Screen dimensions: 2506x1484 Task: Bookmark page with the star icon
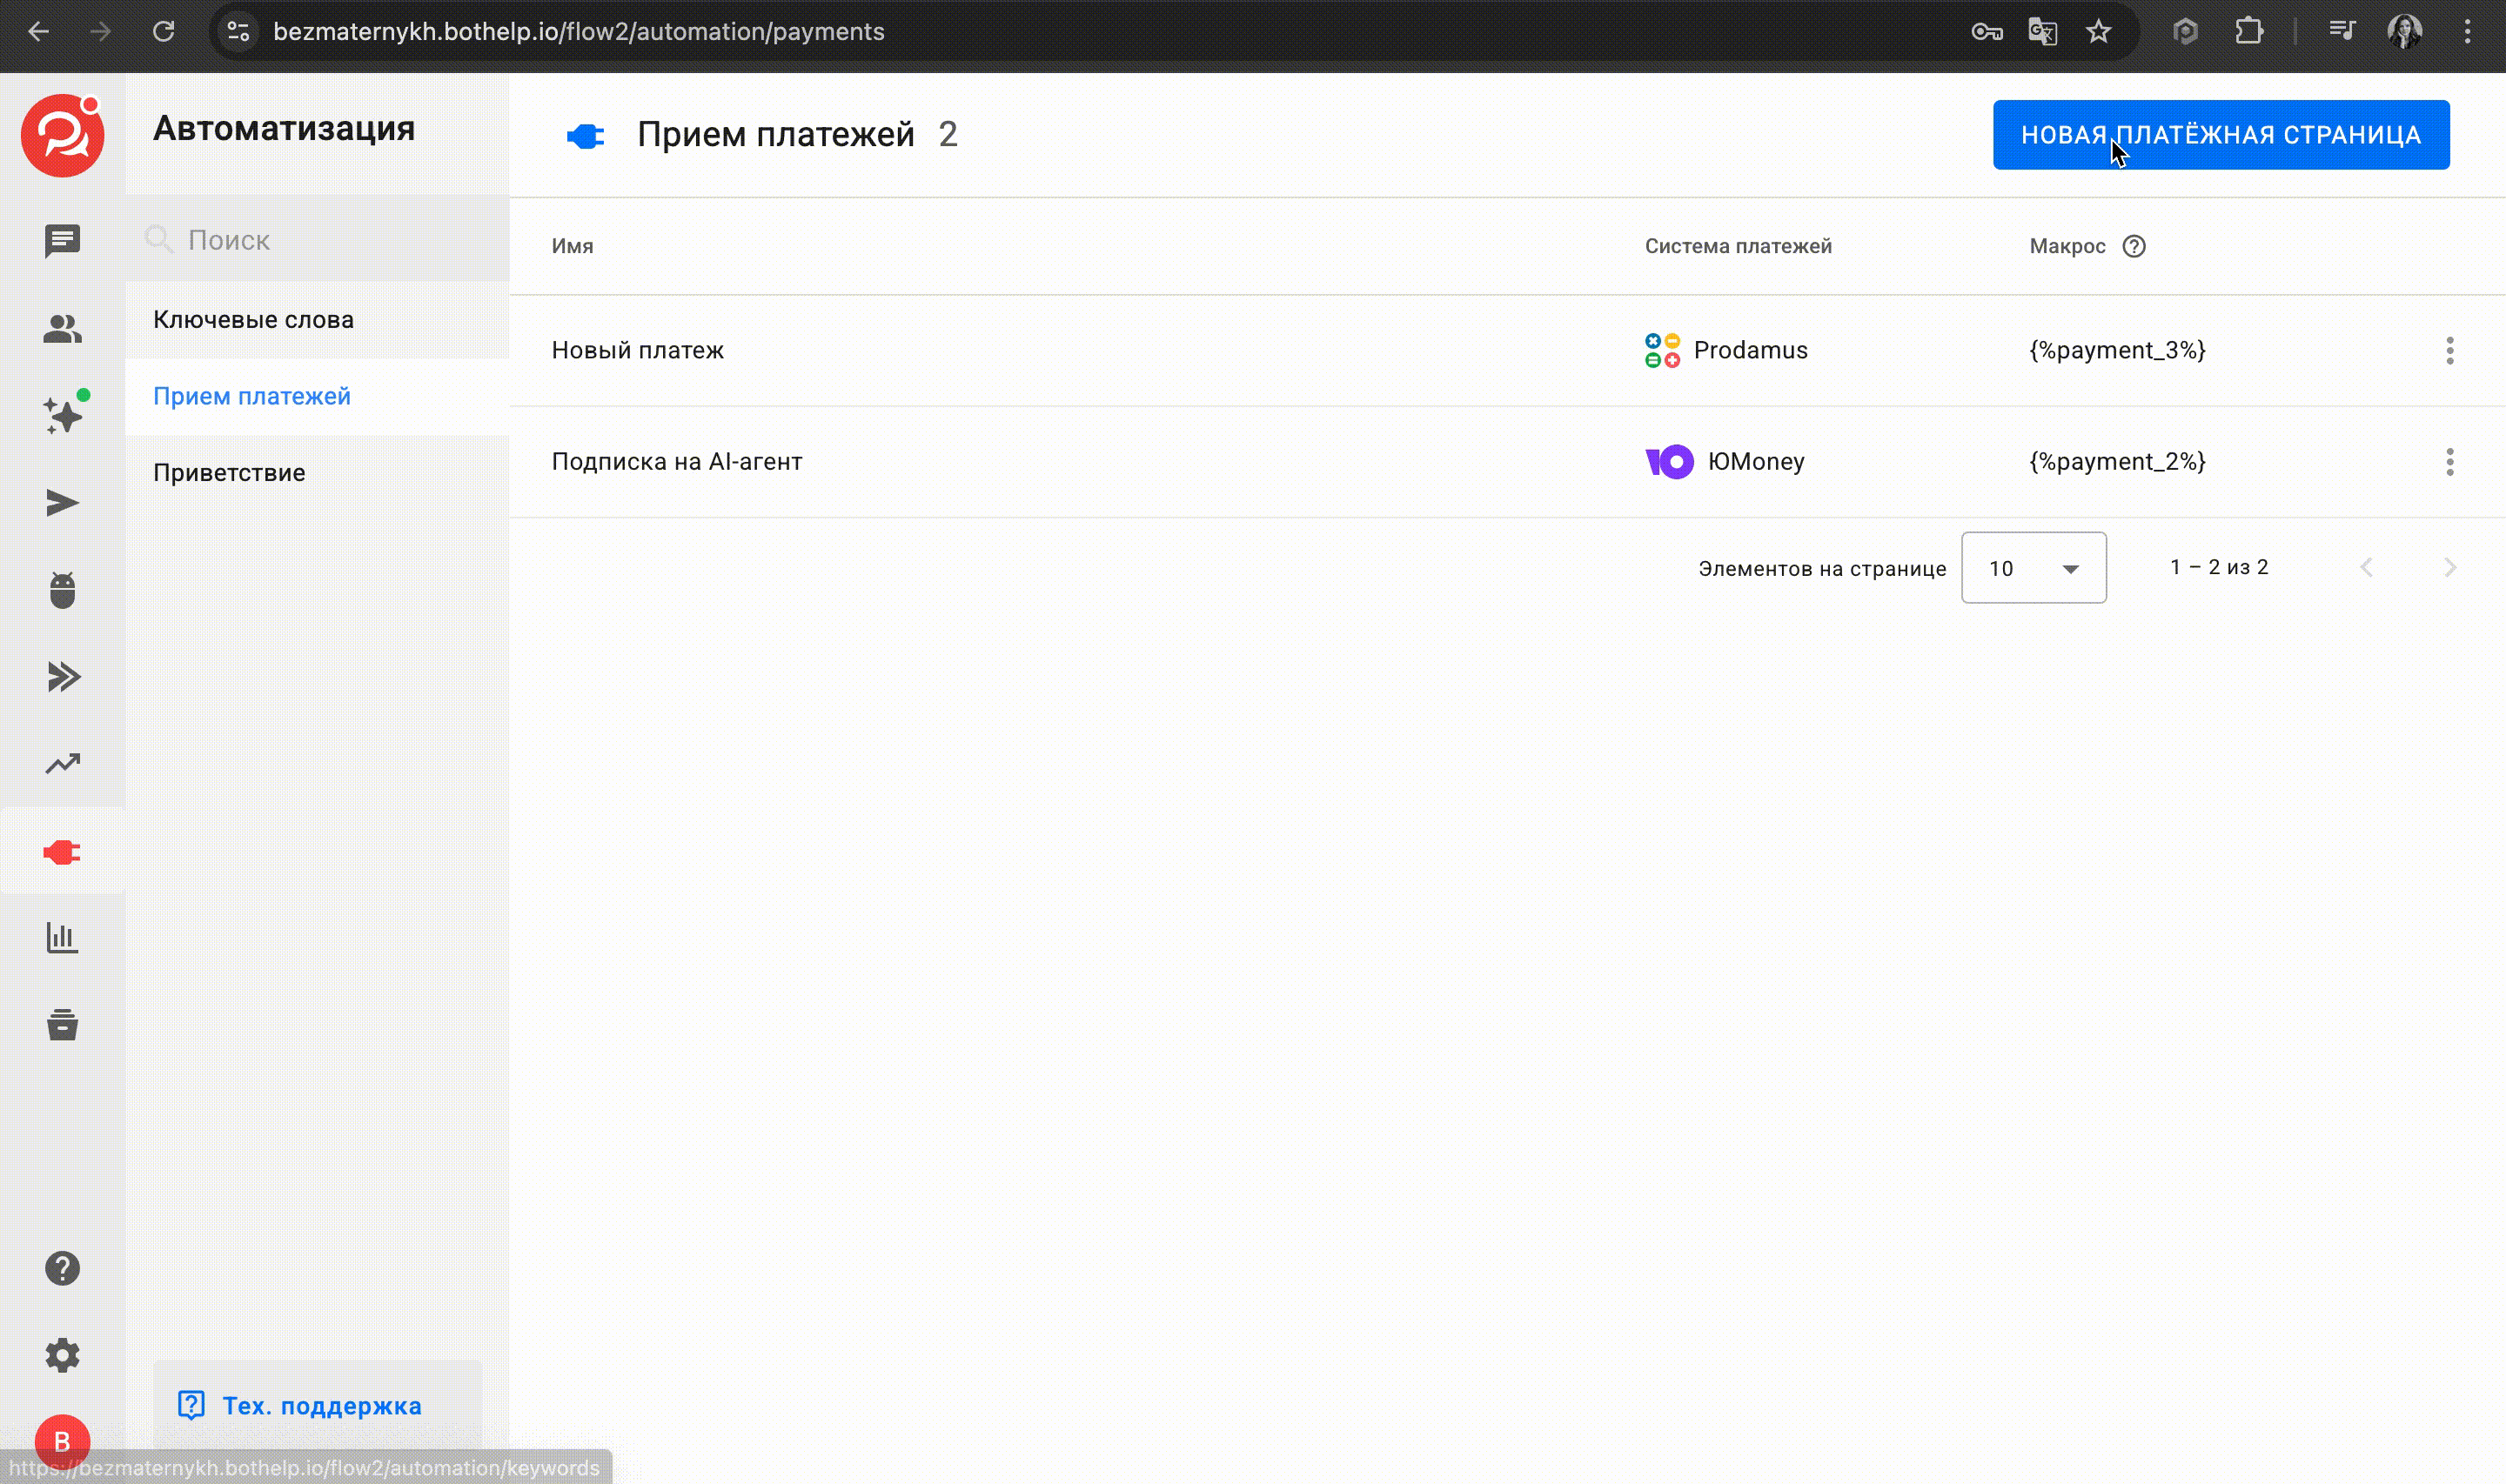point(2098,32)
